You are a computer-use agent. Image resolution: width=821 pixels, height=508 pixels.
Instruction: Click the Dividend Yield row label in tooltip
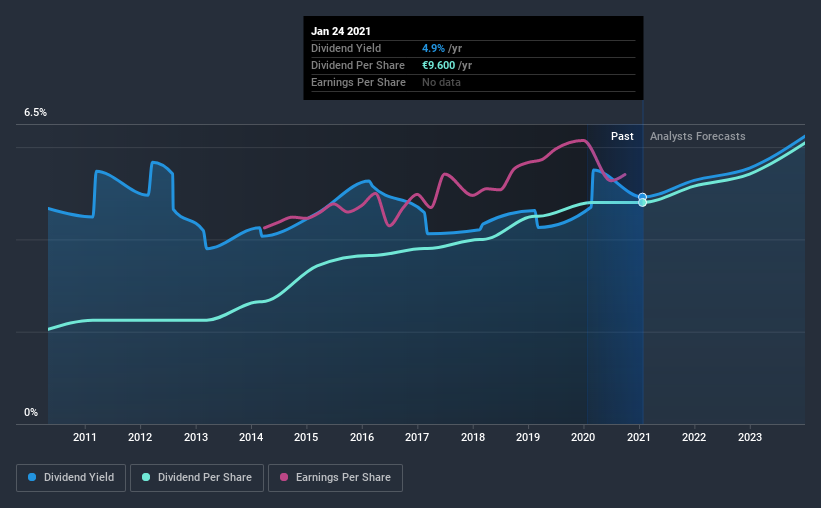click(x=346, y=48)
